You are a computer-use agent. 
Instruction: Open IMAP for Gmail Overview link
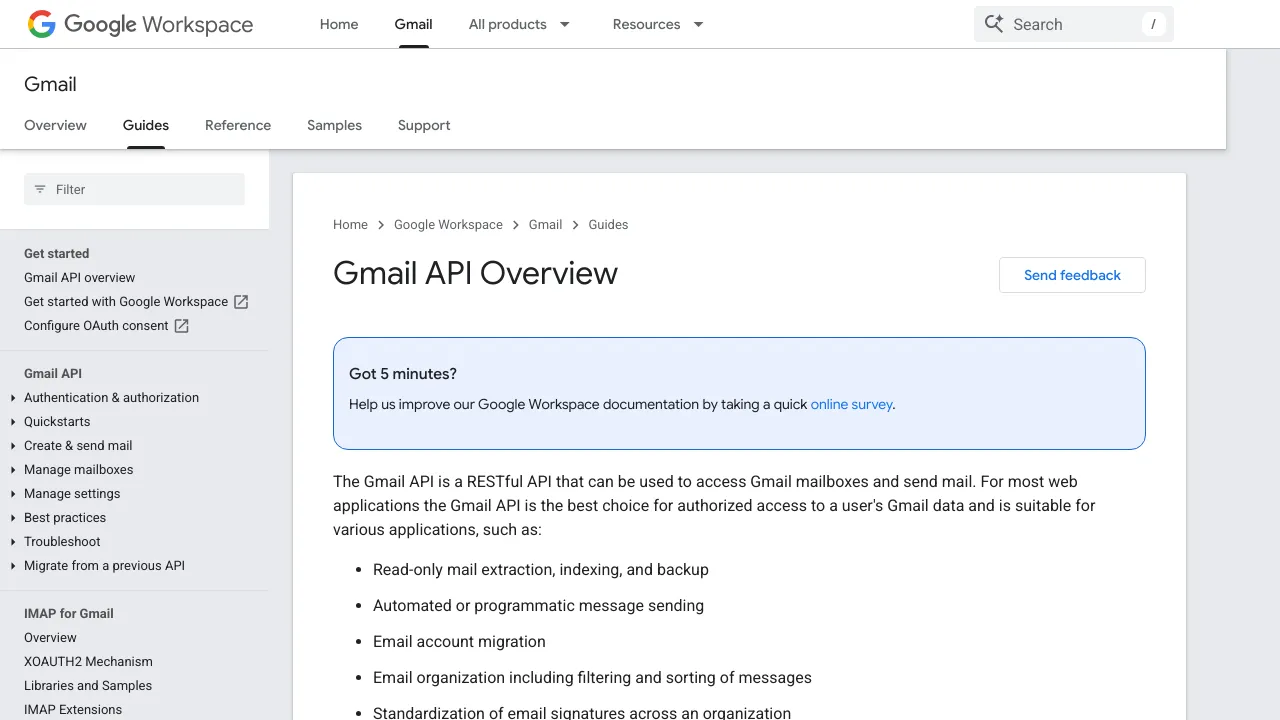[50, 638]
